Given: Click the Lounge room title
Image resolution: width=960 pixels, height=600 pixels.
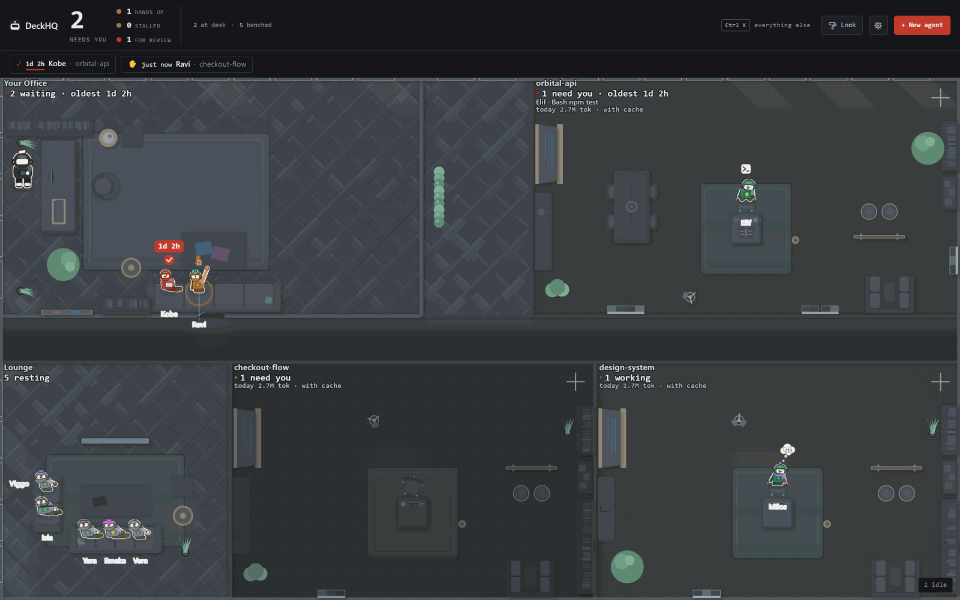Looking at the screenshot, I should pyautogui.click(x=18, y=367).
